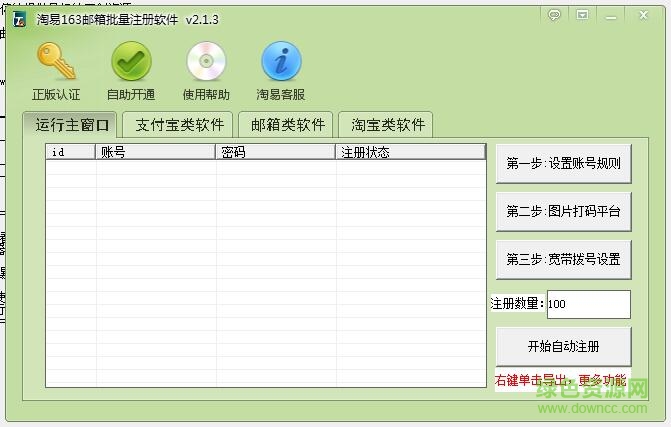Viewport: 671px width, 427px height.
Task: Open the title bar dropdown menu icon
Action: pos(582,15)
